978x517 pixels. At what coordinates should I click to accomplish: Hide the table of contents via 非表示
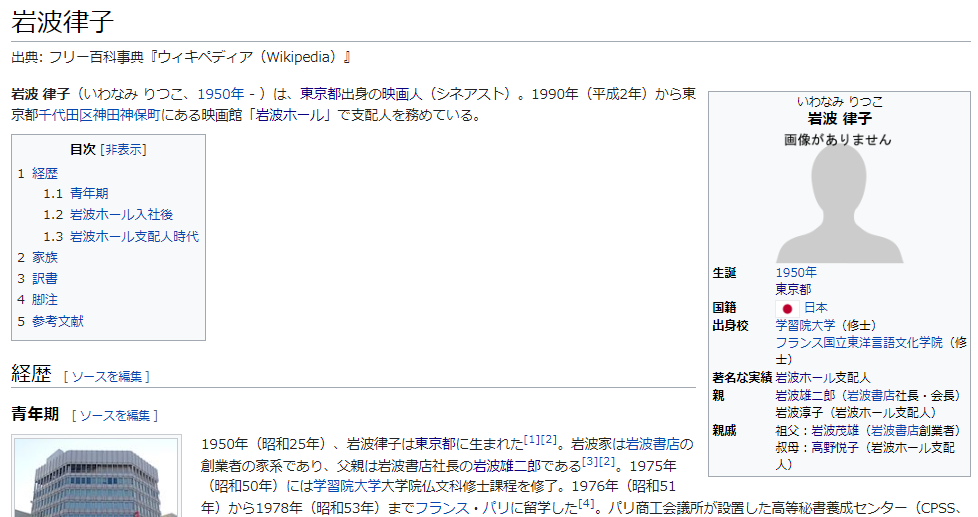click(x=125, y=150)
